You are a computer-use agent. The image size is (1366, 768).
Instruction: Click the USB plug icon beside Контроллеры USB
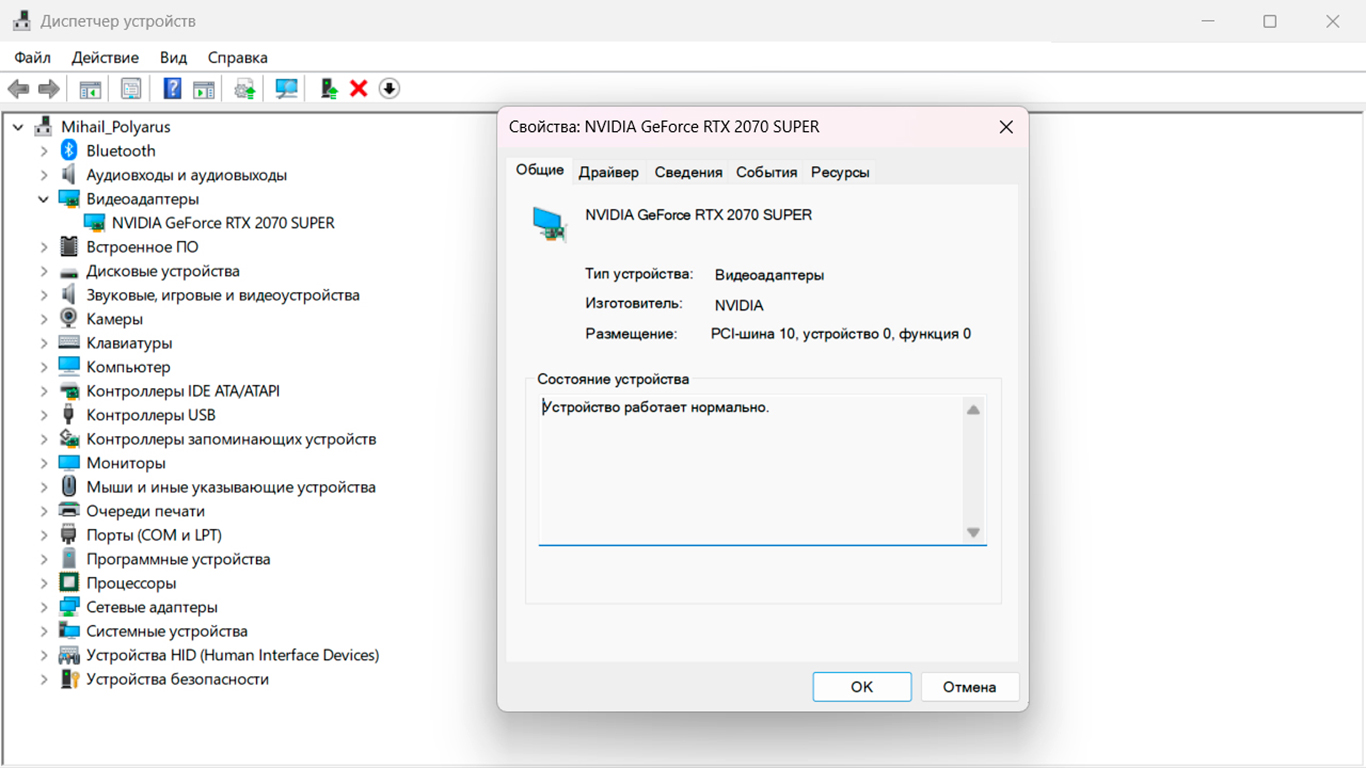[69, 415]
